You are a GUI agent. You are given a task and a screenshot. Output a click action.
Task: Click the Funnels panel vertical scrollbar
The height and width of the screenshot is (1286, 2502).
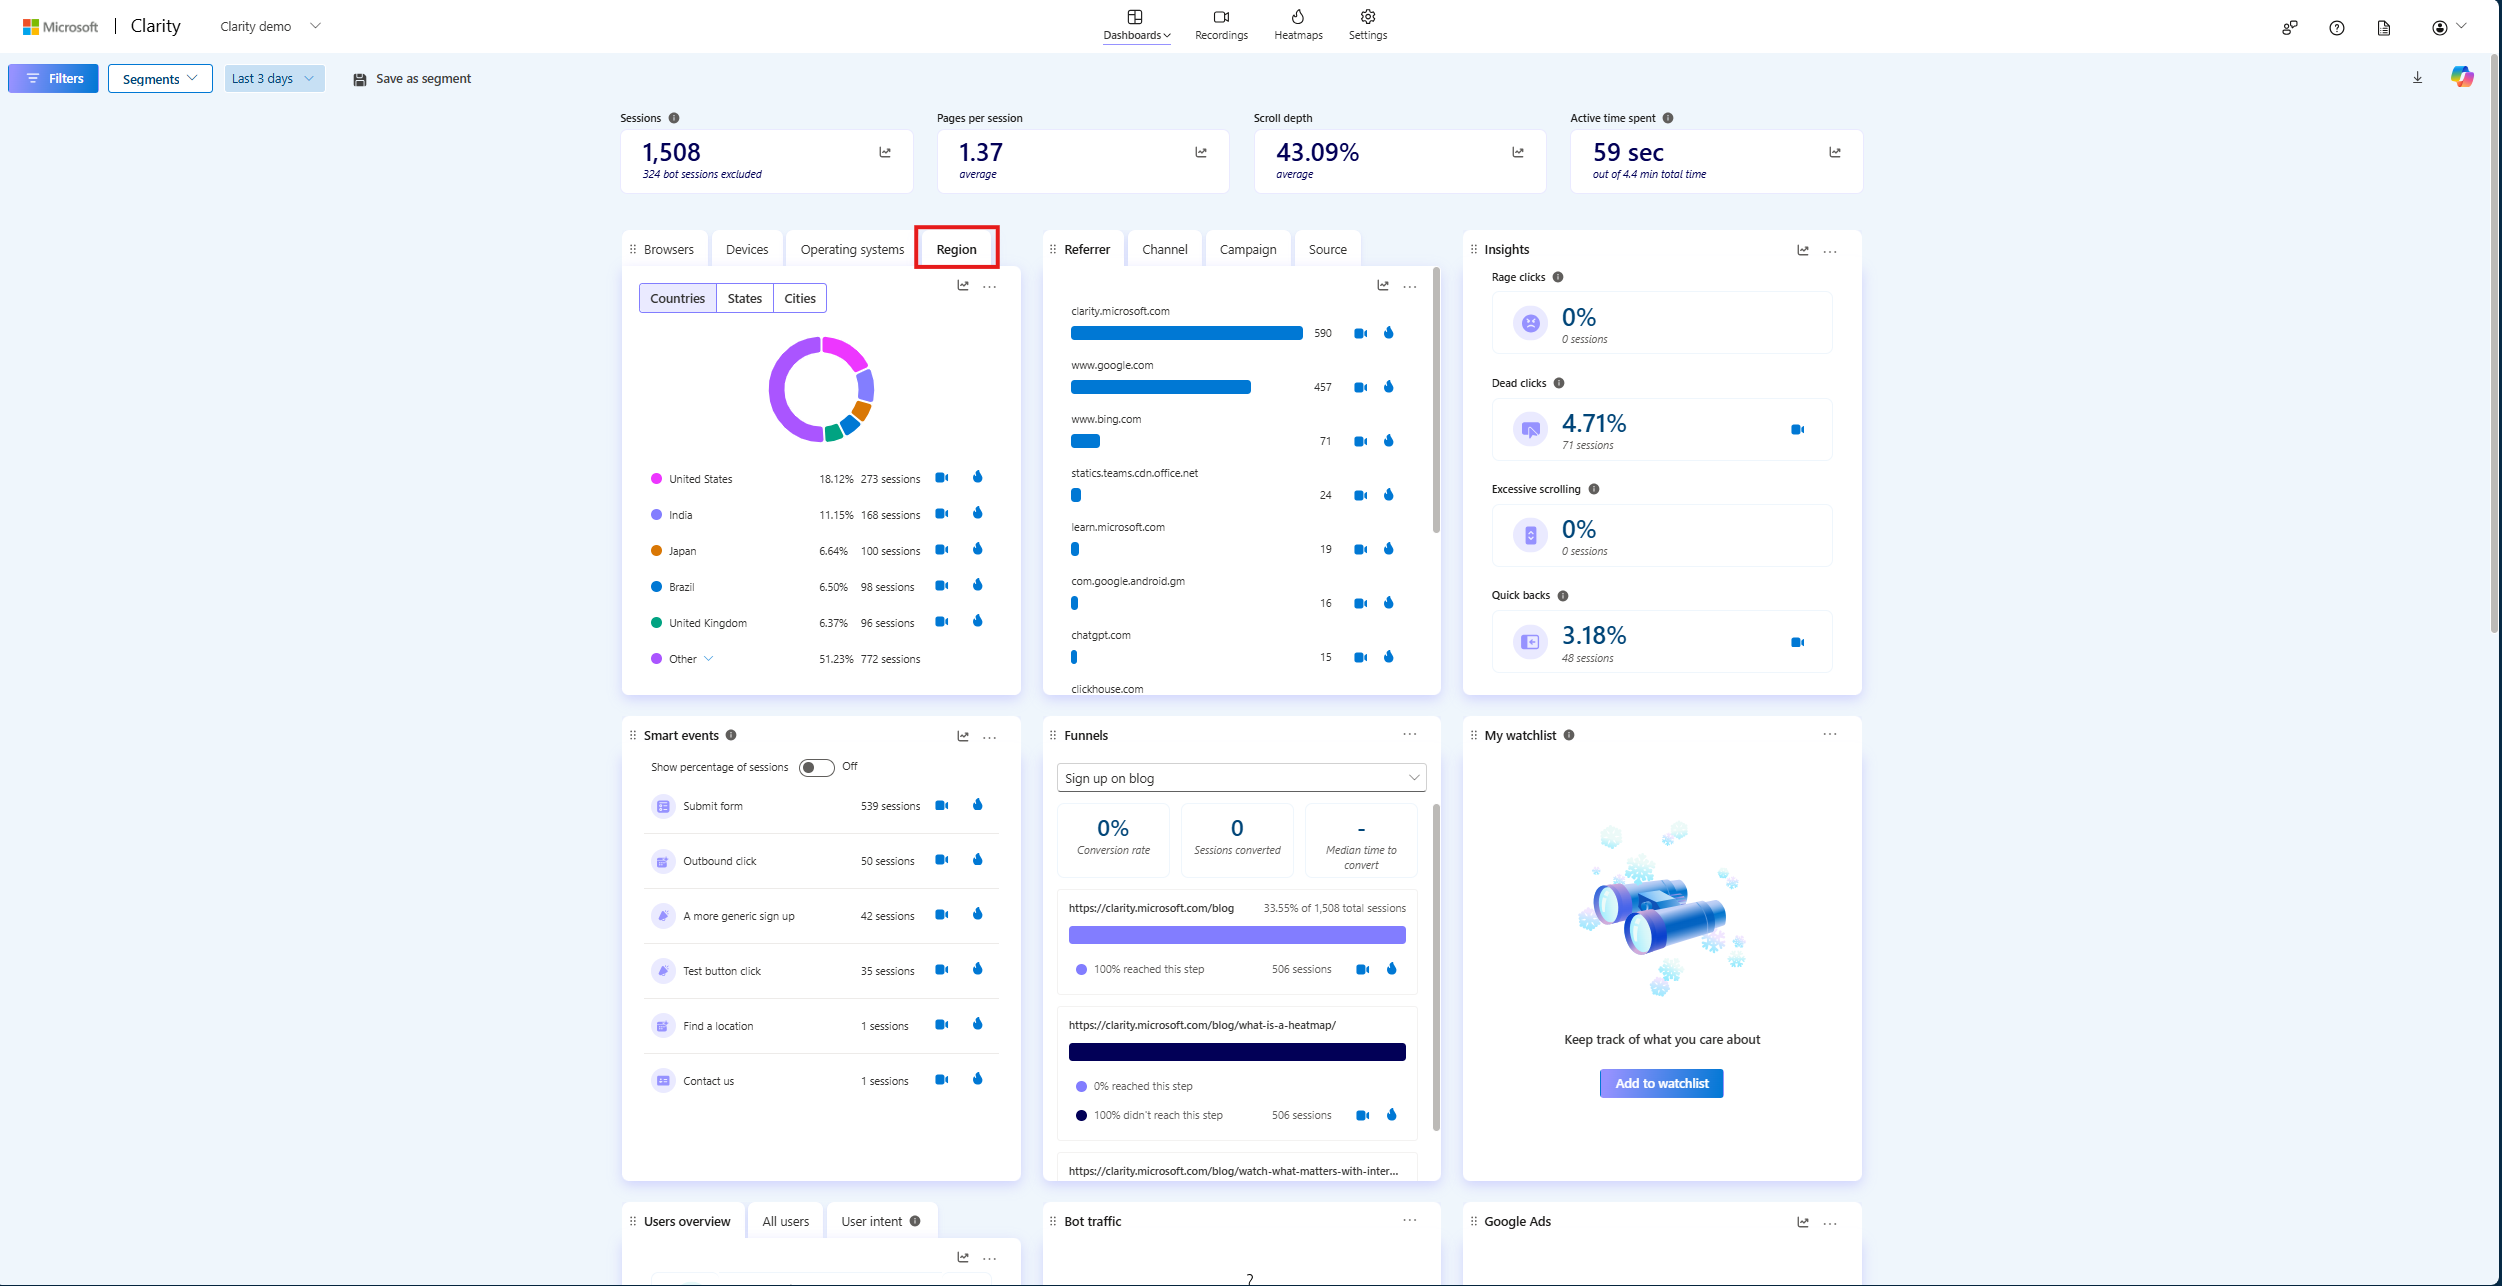pos(1436,966)
